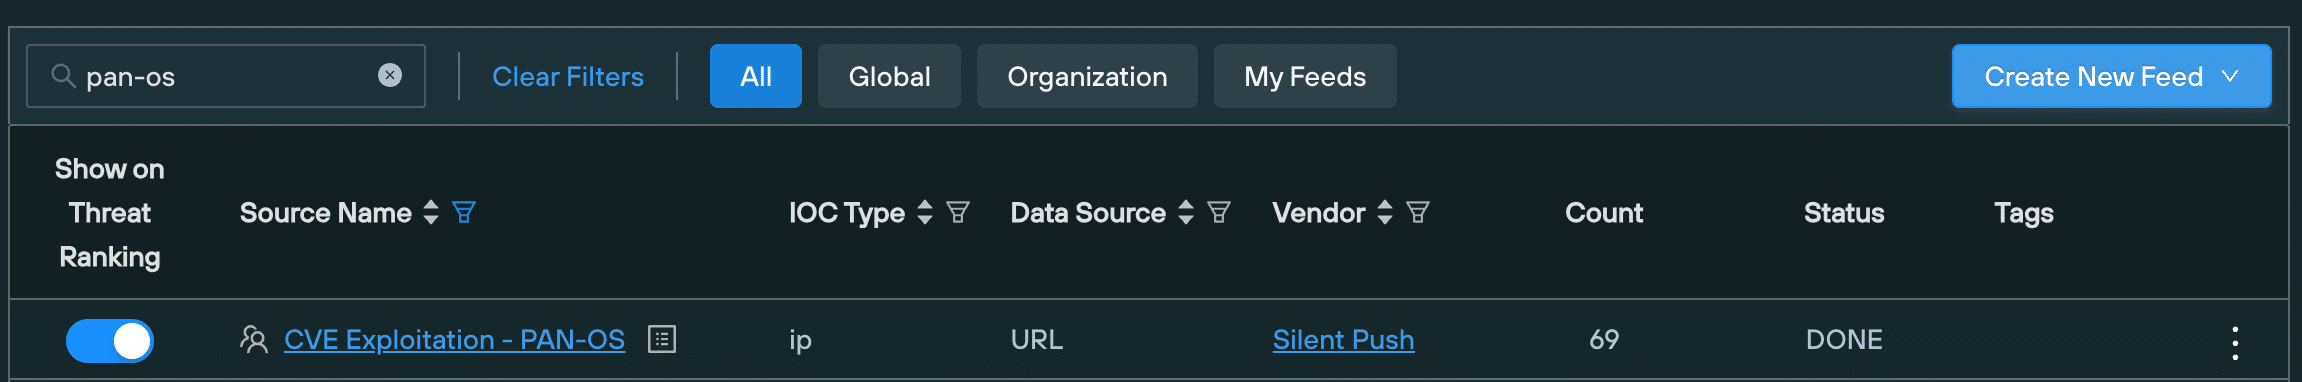Screen dimensions: 2302x382
Task: Open Vendor column filter icon
Action: tap(1418, 212)
